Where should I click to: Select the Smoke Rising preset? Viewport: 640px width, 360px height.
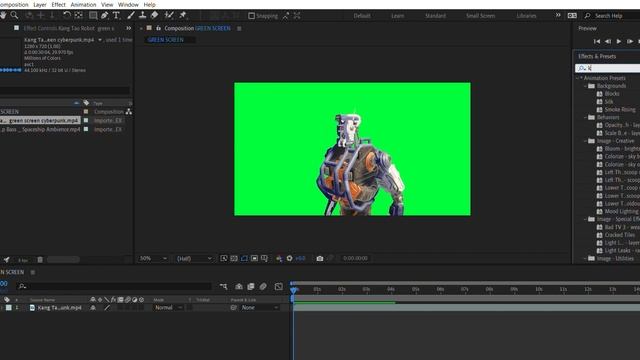coord(620,109)
